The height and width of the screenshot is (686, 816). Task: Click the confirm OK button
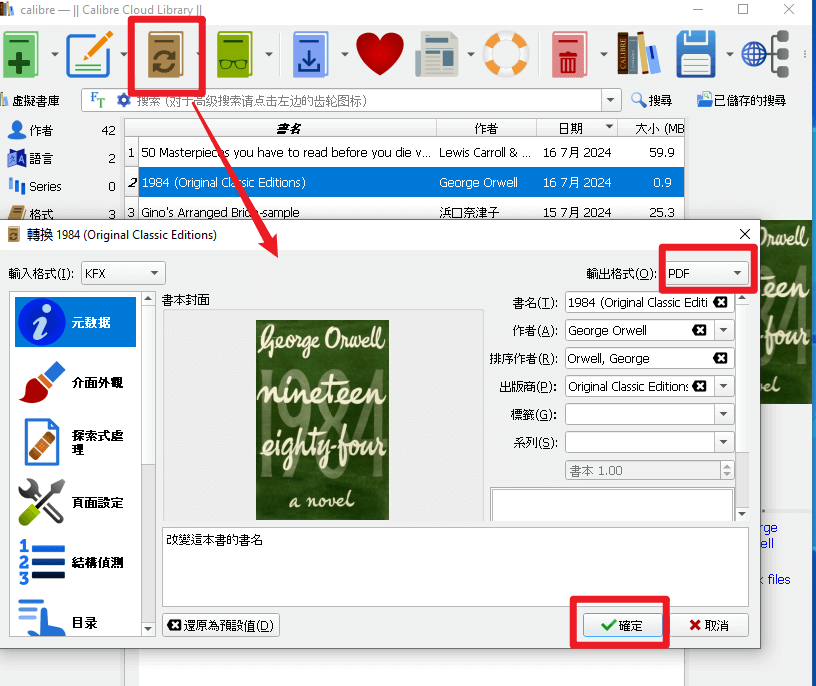point(622,625)
